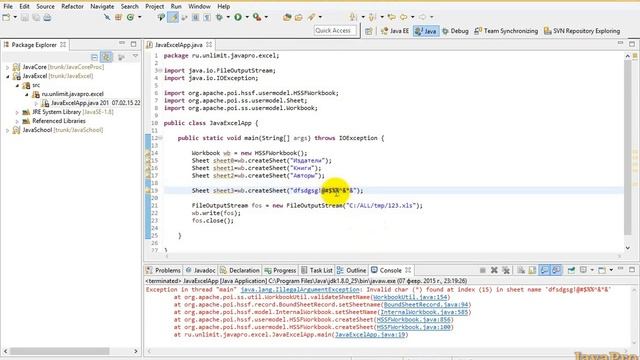The width and height of the screenshot is (640, 360).
Task: Click the Quick Access search field
Action: pyautogui.click(x=335, y=31)
